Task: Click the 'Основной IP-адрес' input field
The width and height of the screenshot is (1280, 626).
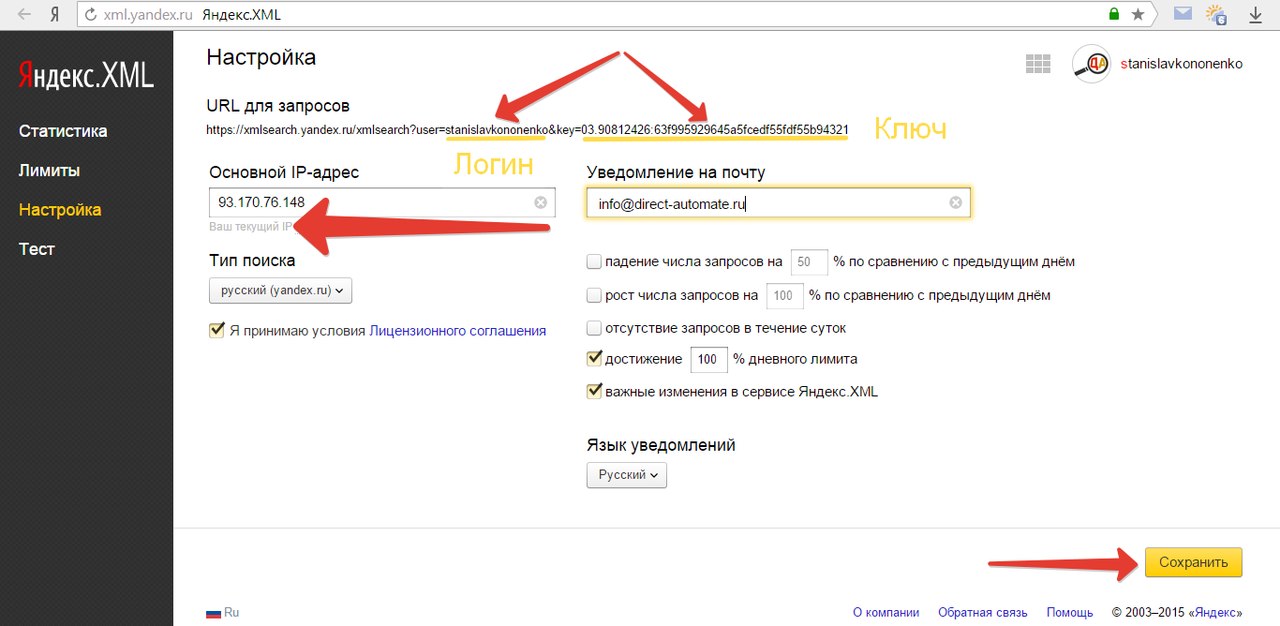Action: 370,203
